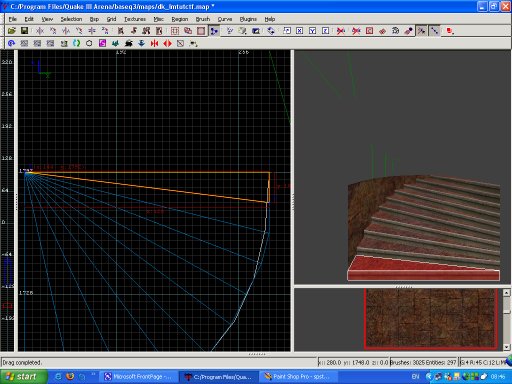This screenshot has height=384, width=512.
Task: Open the Plugins menu
Action: [x=248, y=19]
